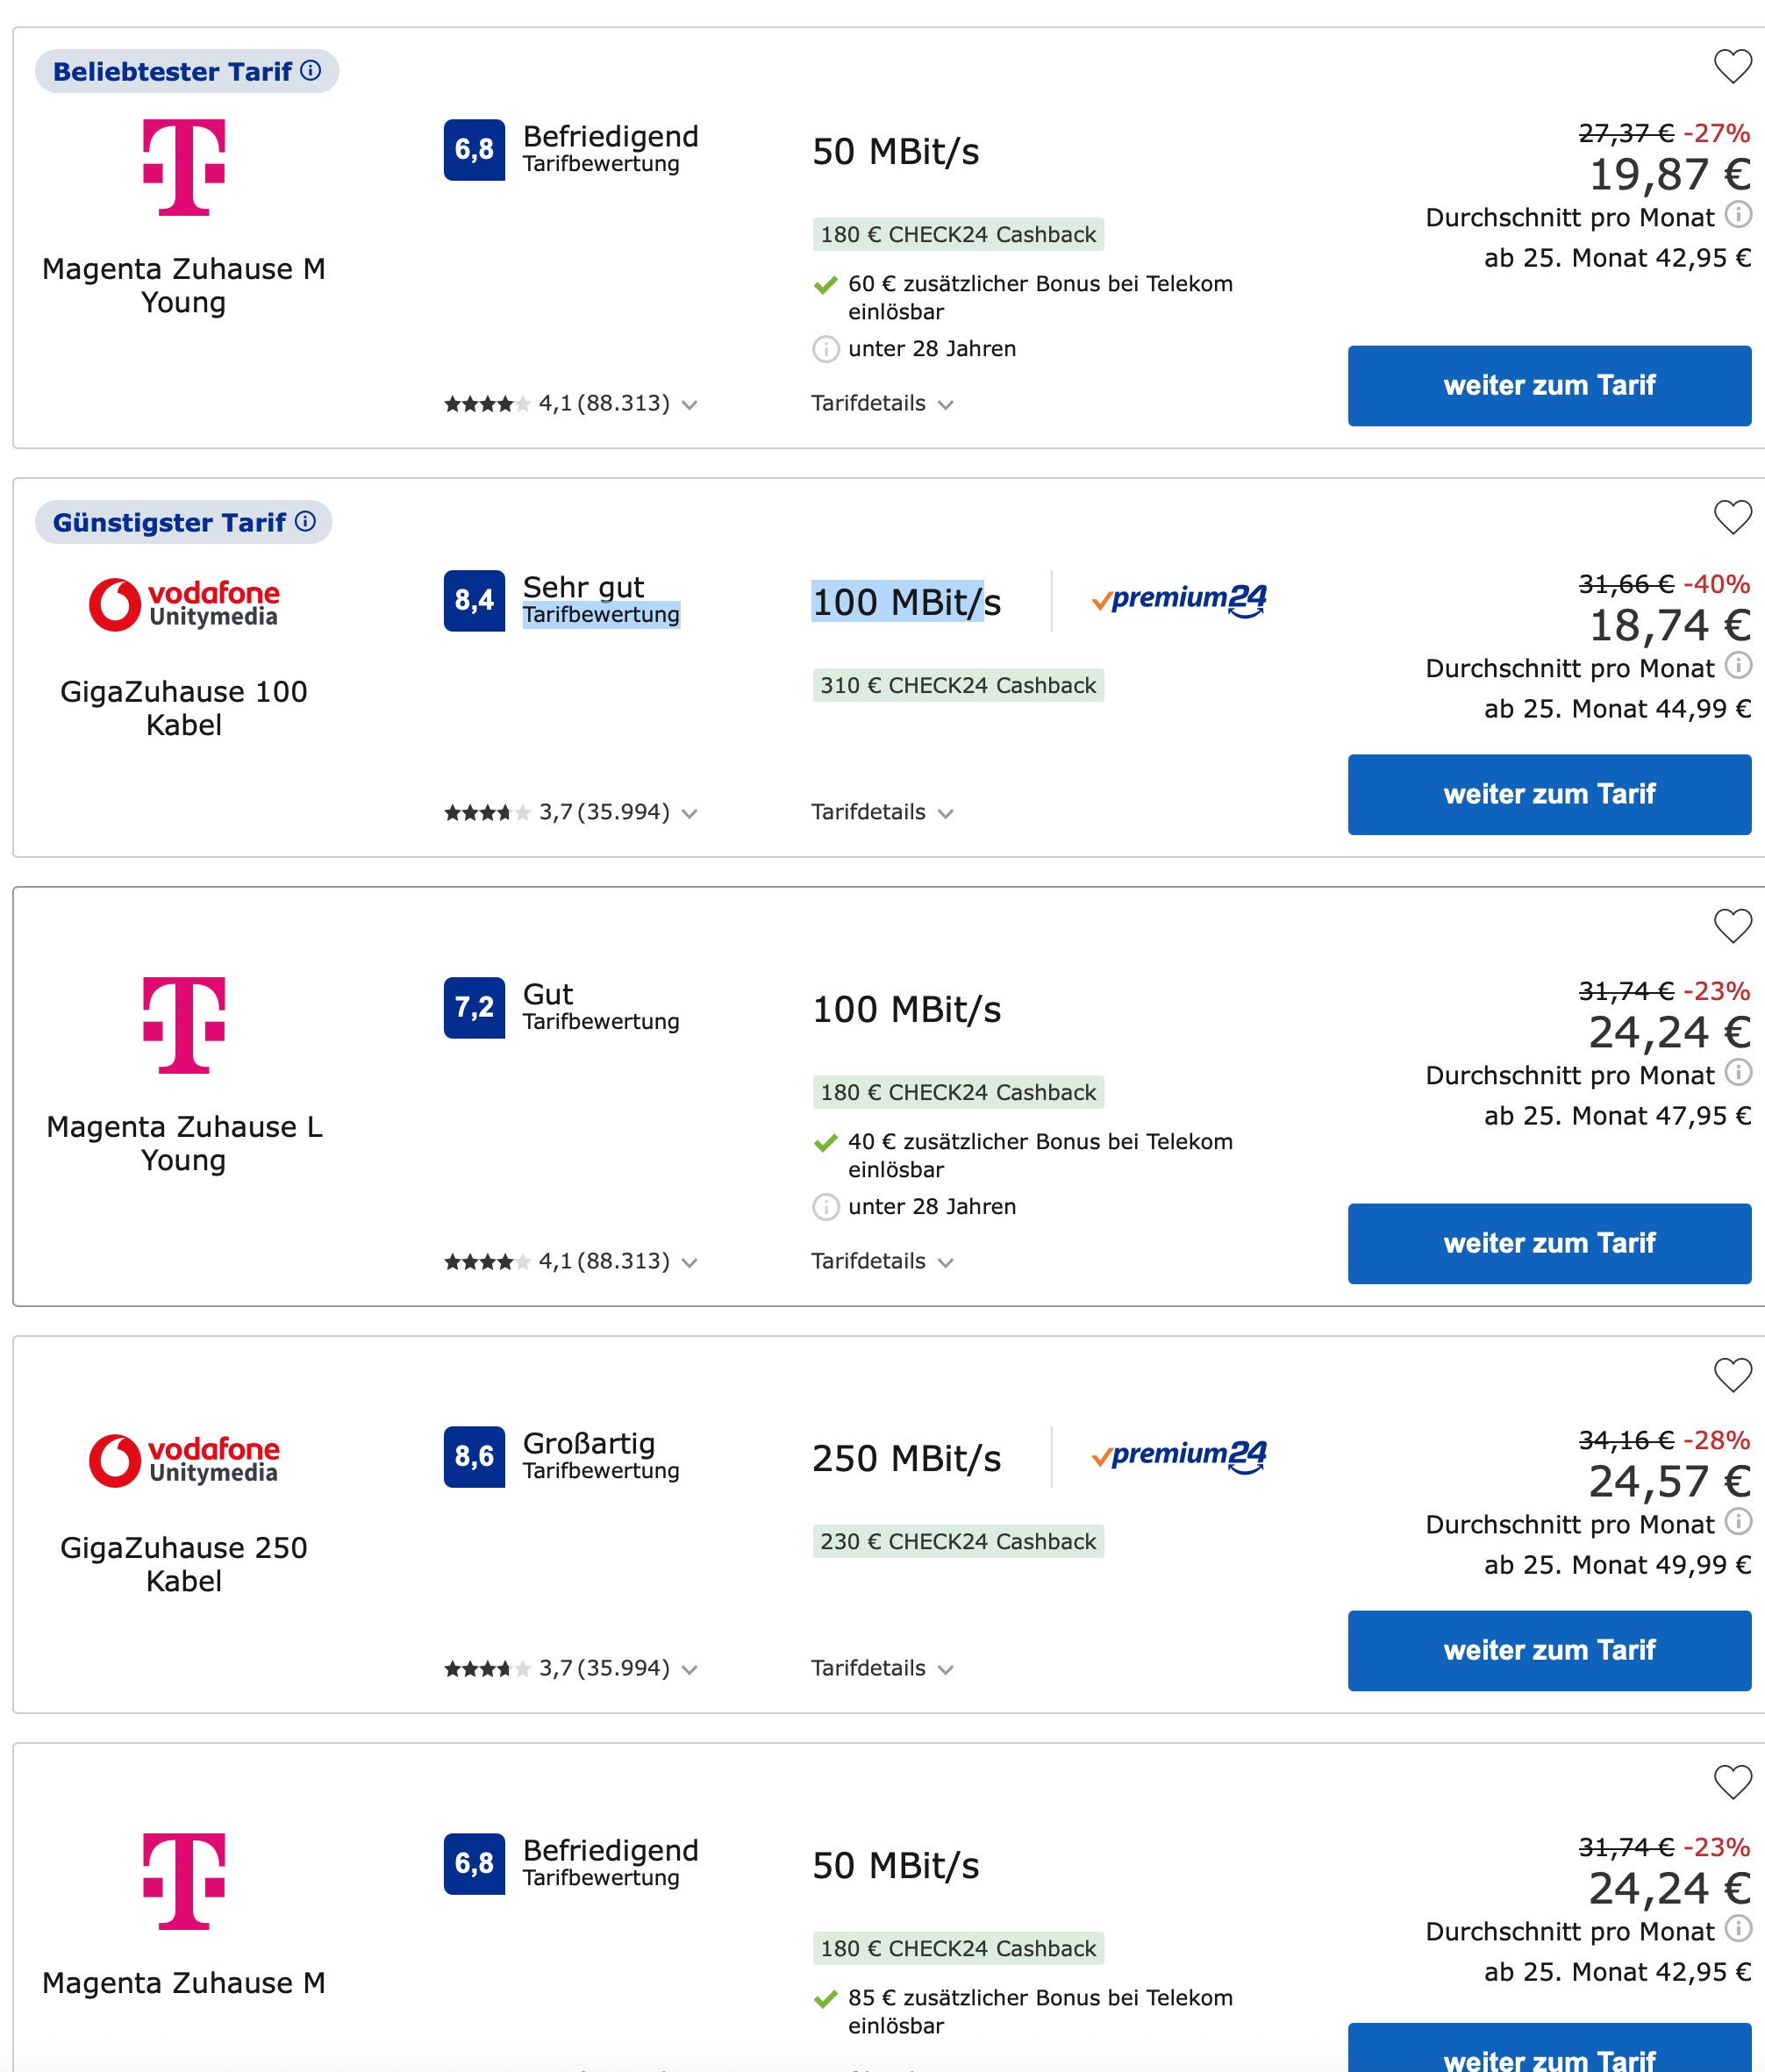
Task: Click the 6,8 rating badge of Magenta Zuhause M Young
Action: click(474, 150)
